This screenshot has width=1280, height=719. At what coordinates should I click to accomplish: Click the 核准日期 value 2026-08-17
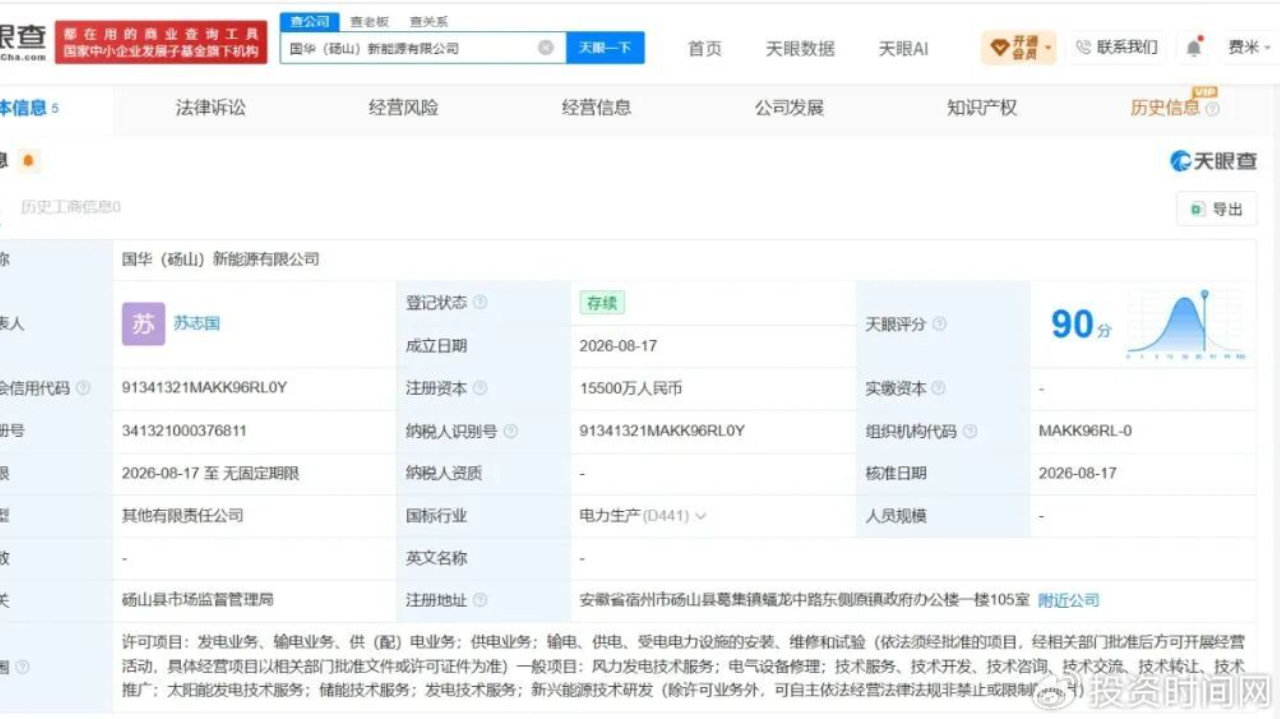pyautogui.click(x=1077, y=473)
